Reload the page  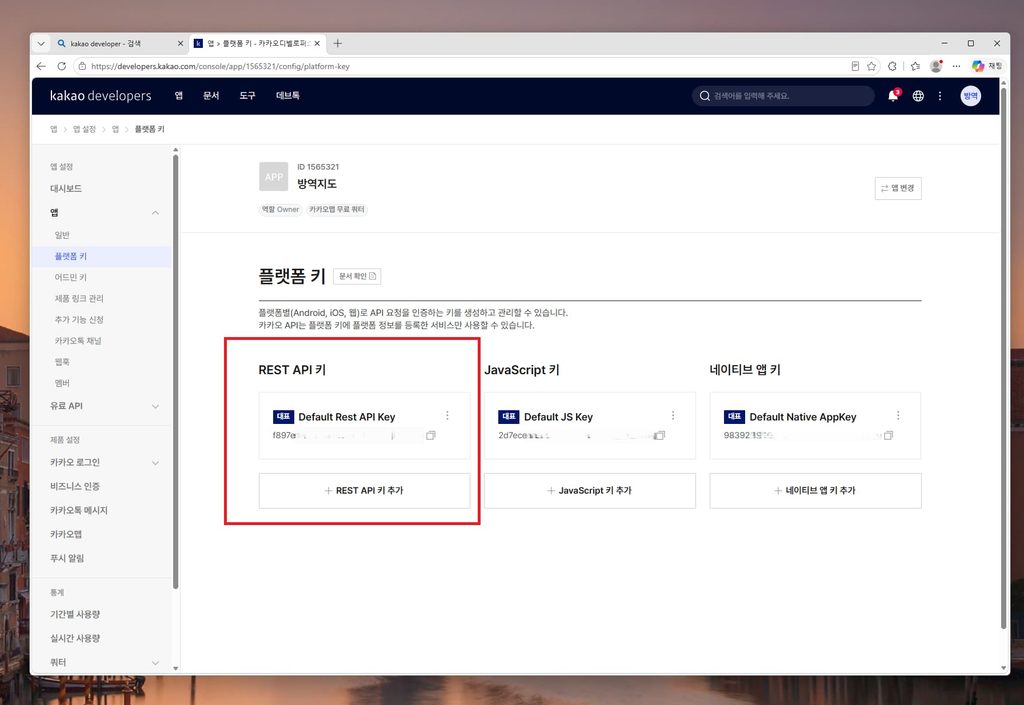[61, 66]
